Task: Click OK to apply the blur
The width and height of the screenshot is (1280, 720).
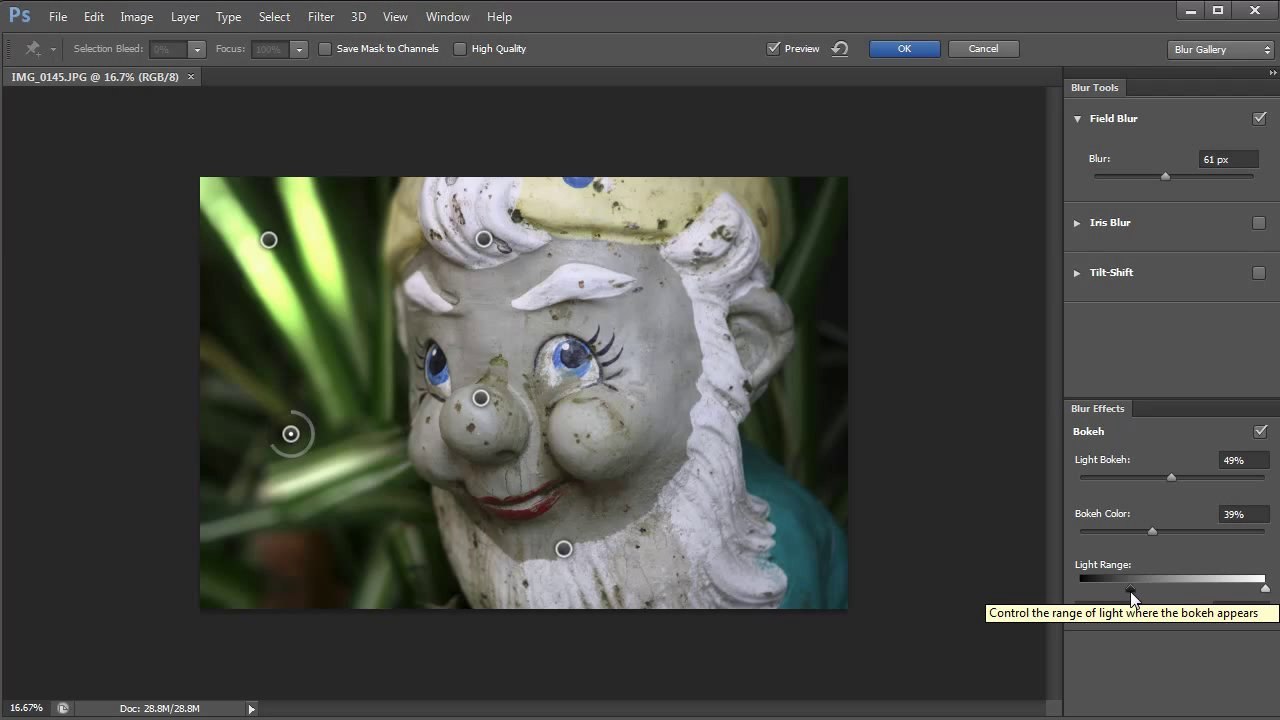Action: click(904, 48)
